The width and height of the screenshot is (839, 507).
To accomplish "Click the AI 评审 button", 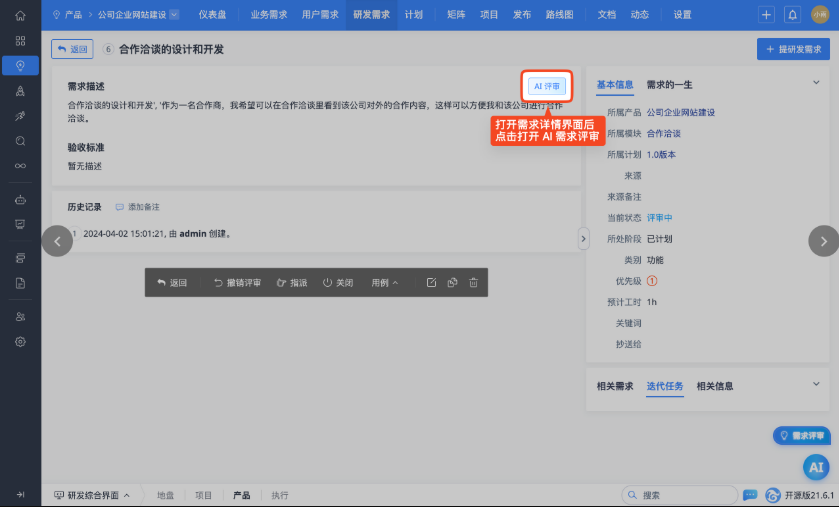I will pyautogui.click(x=547, y=86).
